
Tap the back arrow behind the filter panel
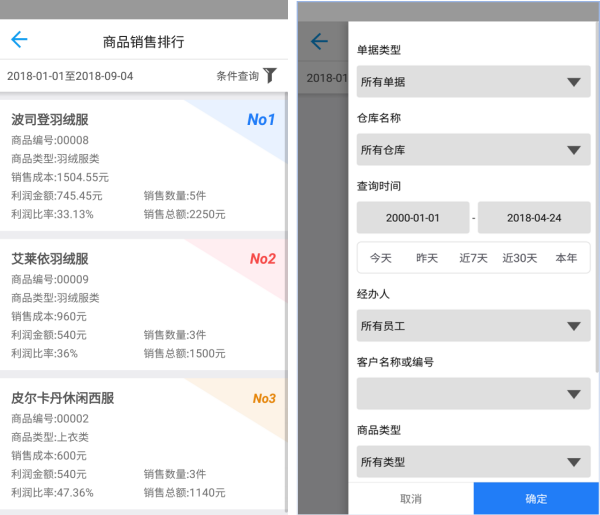(x=319, y=41)
